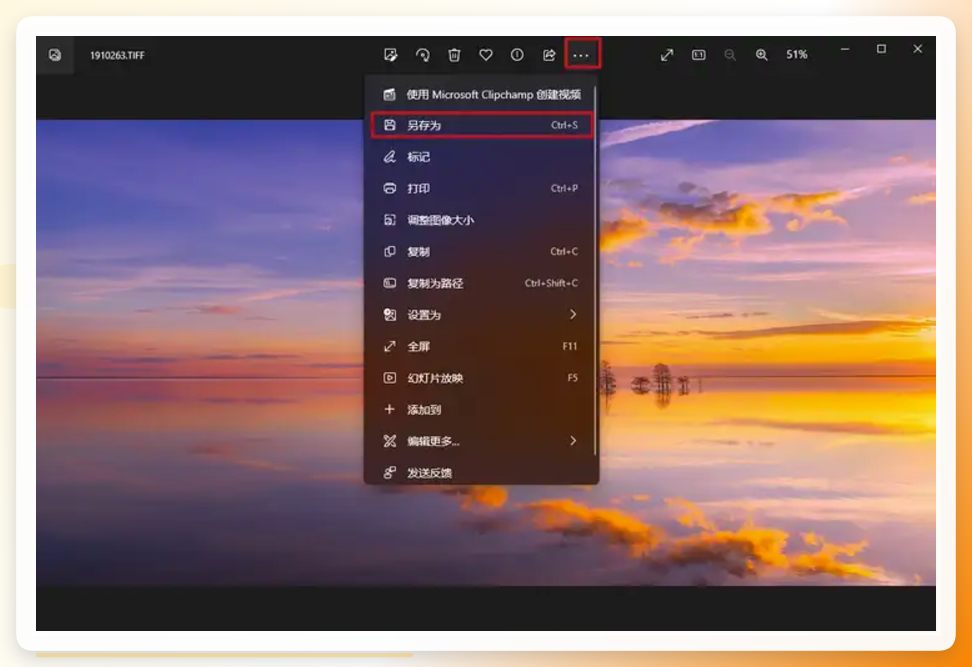
Task: Enter fullscreen using the diagonal arrows toolbar icon
Action: click(667, 55)
